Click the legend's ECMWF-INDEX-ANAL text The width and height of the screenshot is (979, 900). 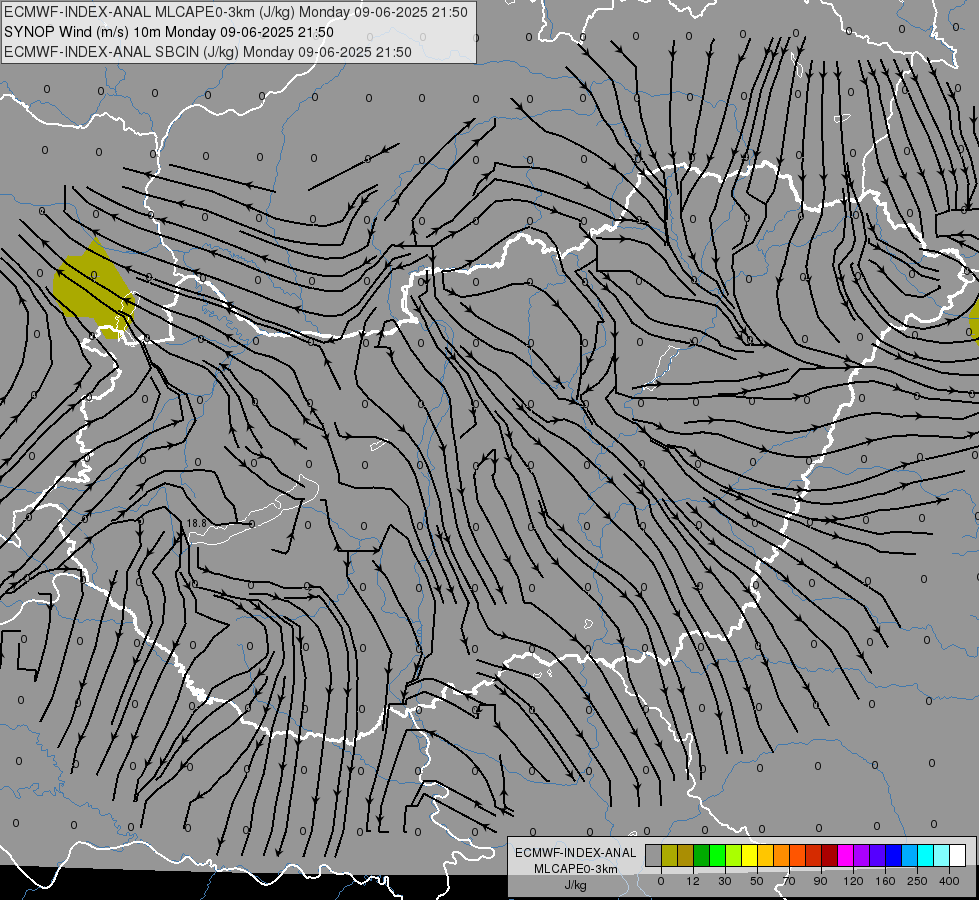click(576, 853)
